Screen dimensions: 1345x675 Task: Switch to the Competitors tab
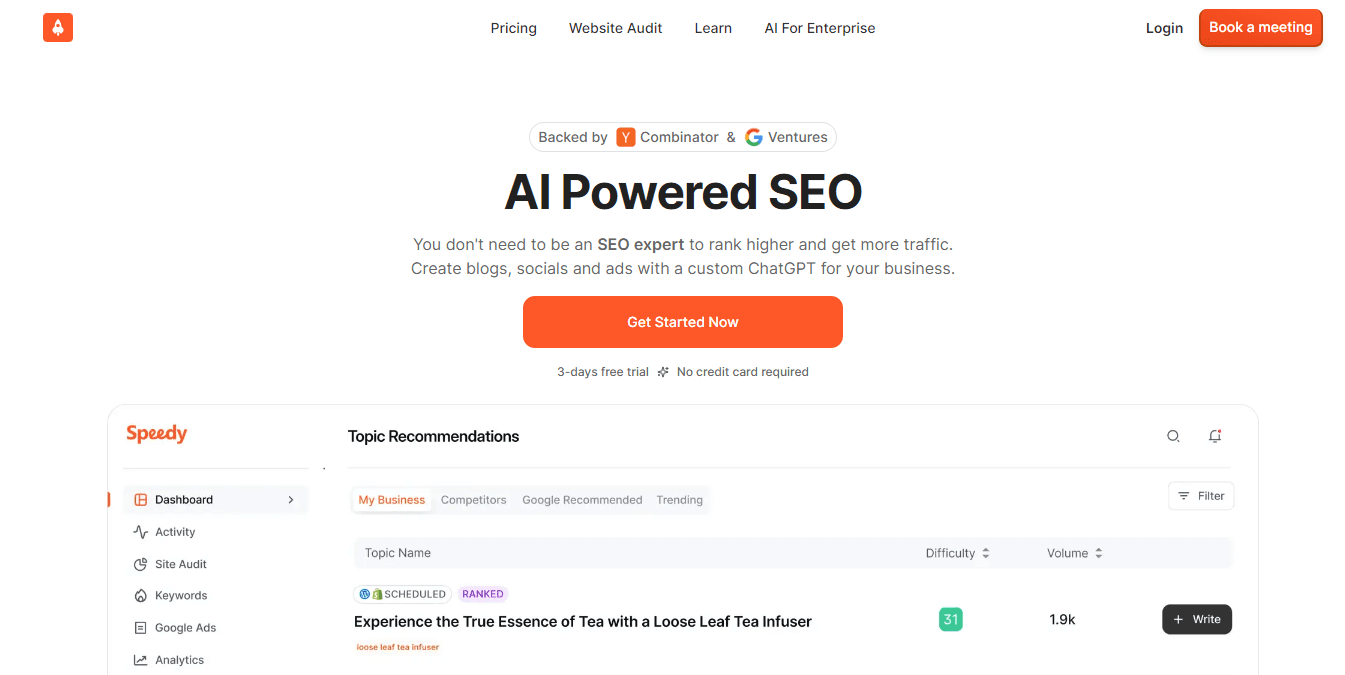[x=473, y=500]
